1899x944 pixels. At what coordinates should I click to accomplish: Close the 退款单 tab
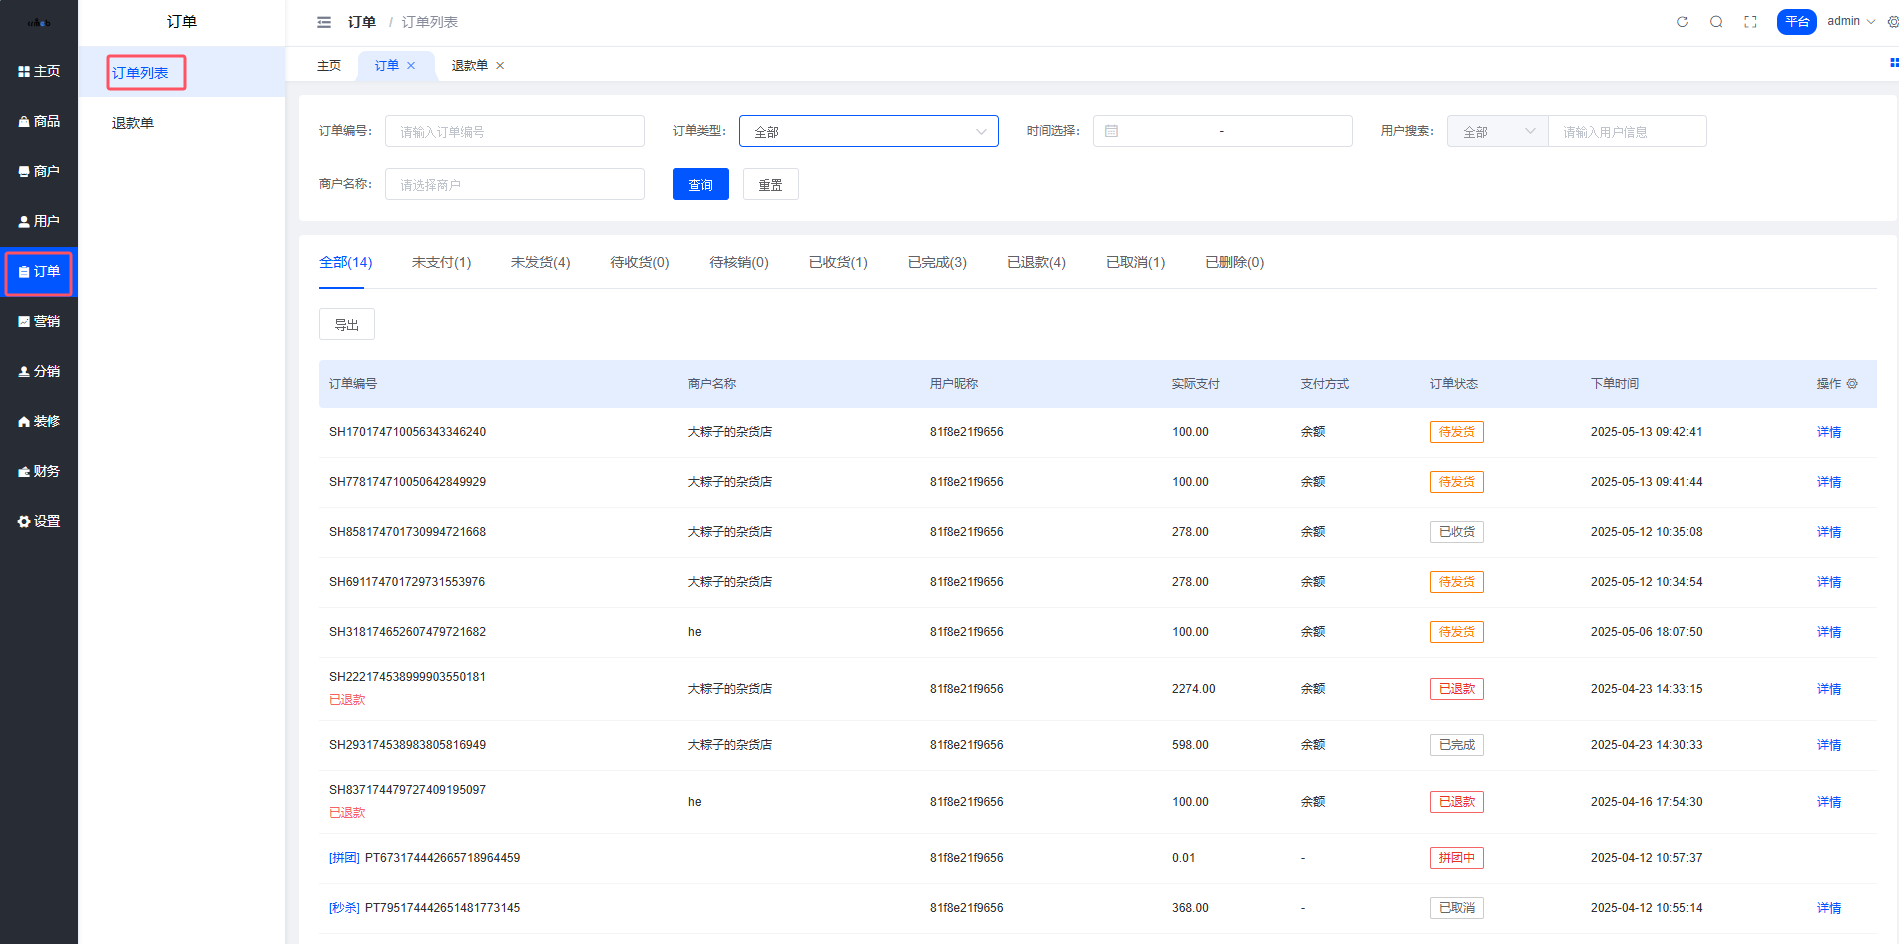(x=500, y=66)
